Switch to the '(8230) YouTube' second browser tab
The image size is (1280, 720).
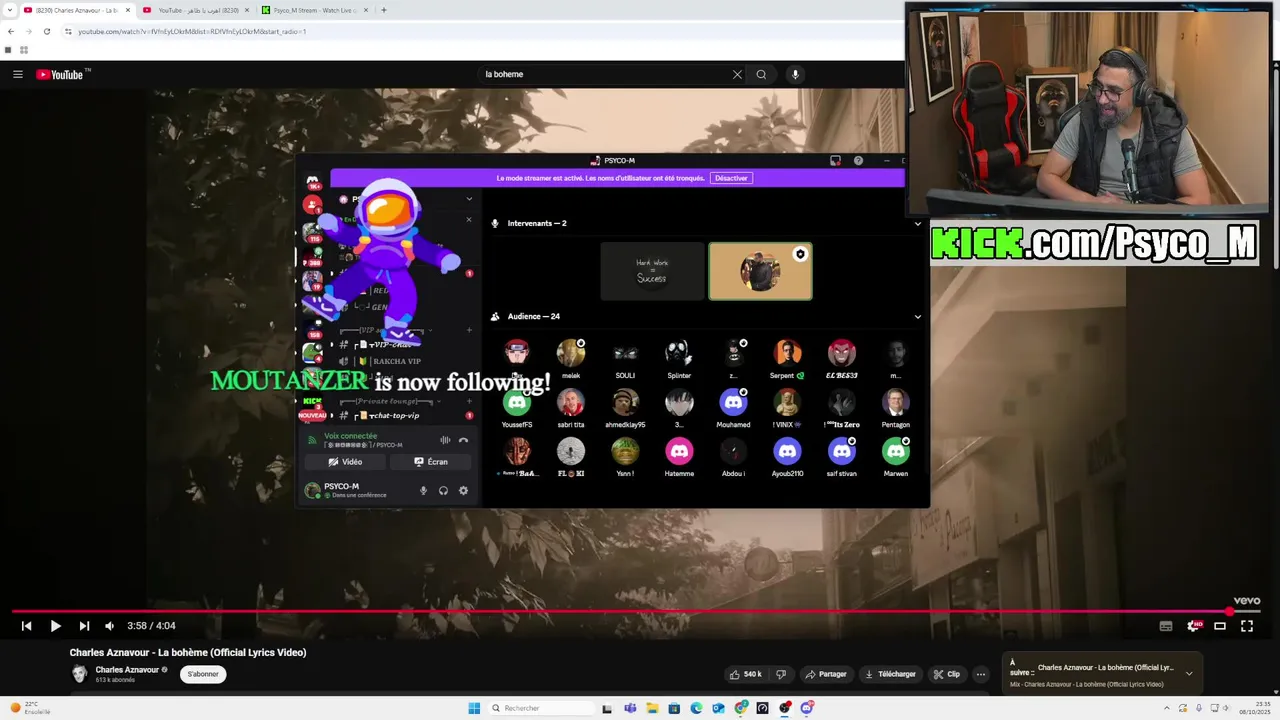click(196, 10)
